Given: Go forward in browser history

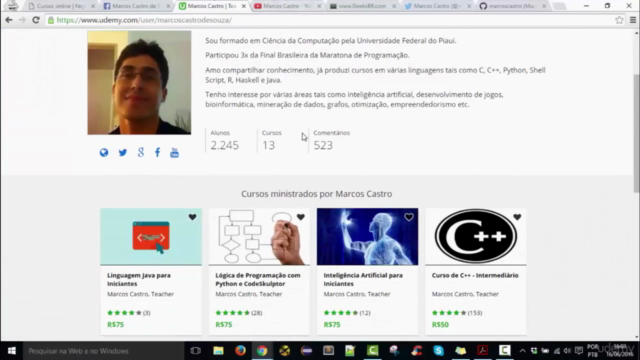Looking at the screenshot, I should click(x=22, y=20).
